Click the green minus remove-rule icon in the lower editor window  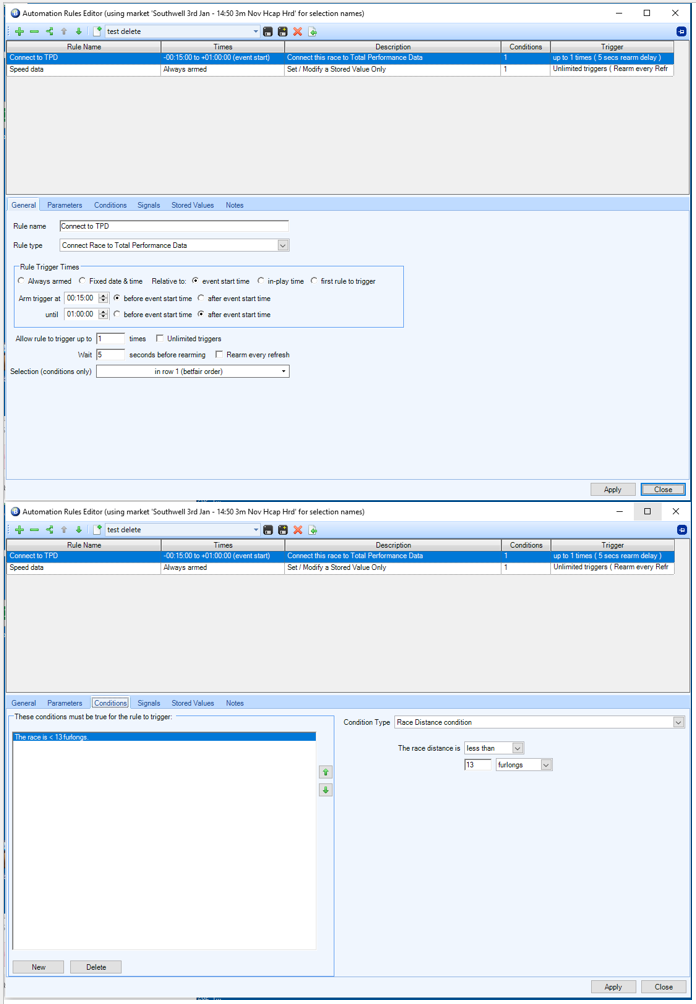[34, 530]
